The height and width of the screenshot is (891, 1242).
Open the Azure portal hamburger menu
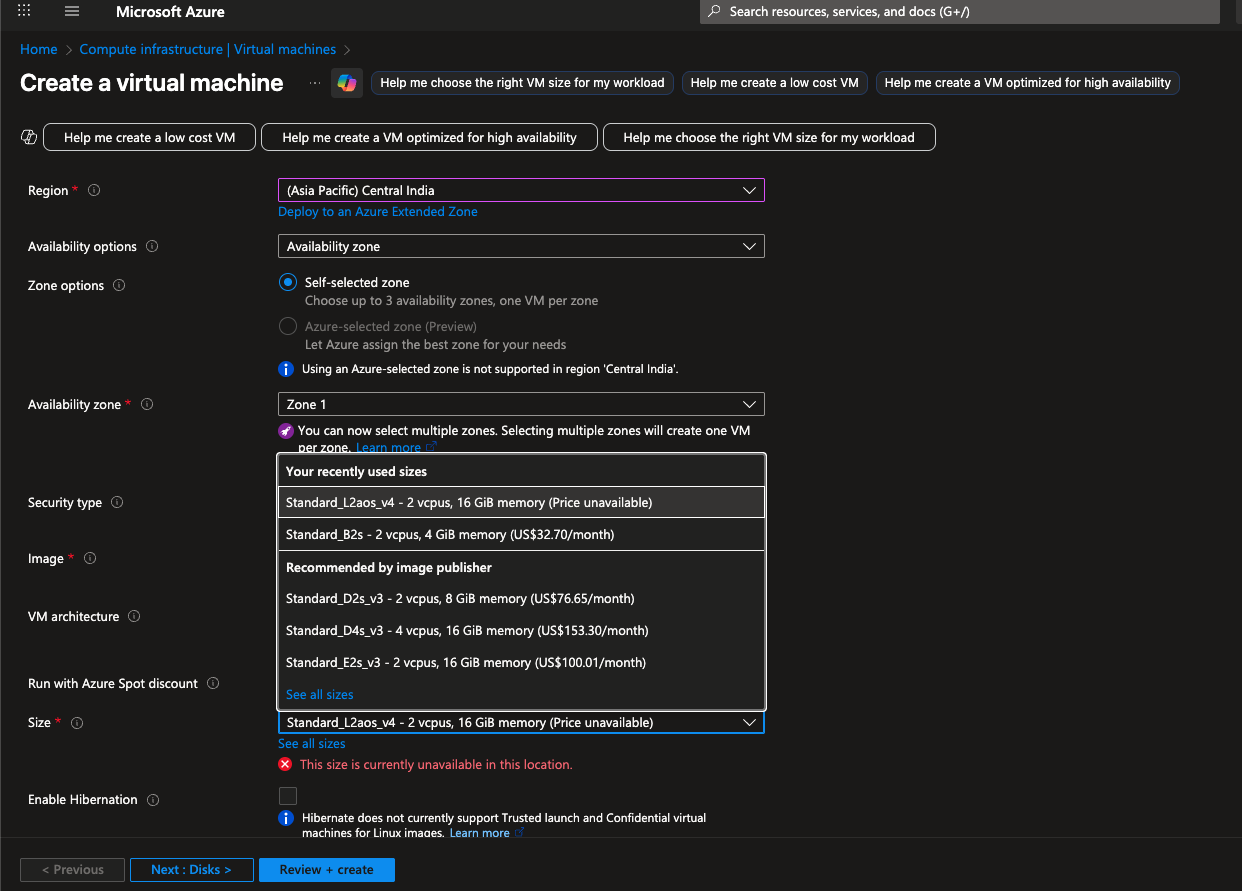pyautogui.click(x=71, y=12)
